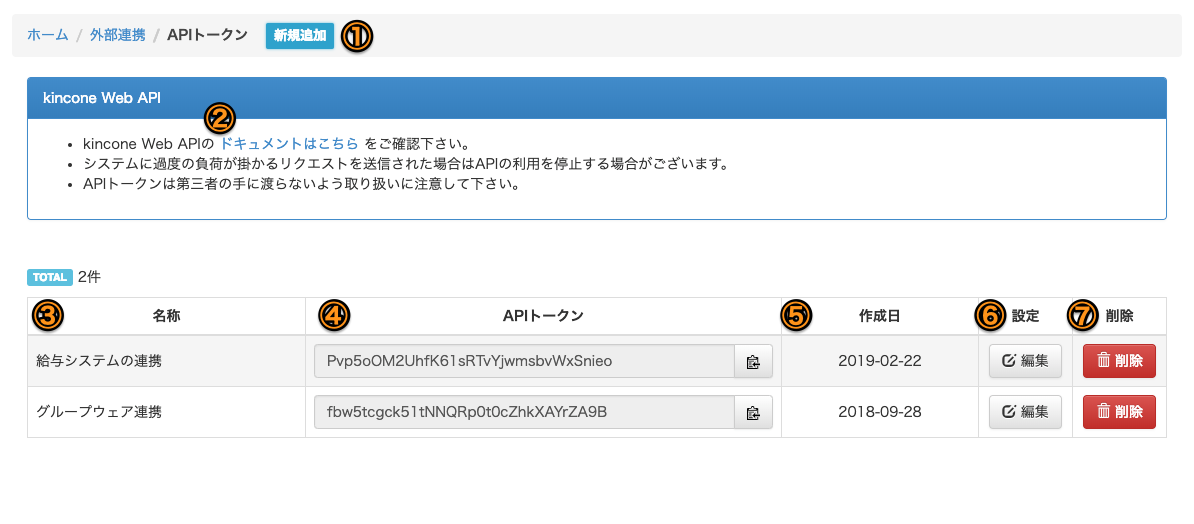Image resolution: width=1194 pixels, height=524 pixels.
Task: Click 新規追加 to add a new token
Action: (x=300, y=35)
